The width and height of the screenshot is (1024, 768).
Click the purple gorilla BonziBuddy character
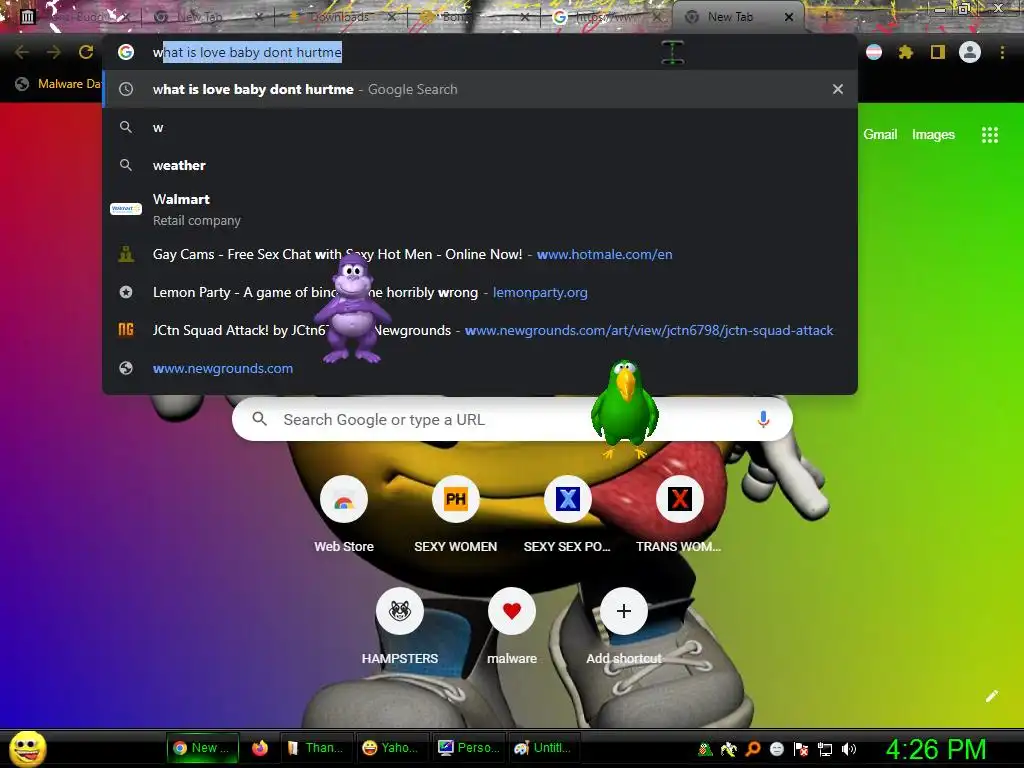(x=352, y=307)
